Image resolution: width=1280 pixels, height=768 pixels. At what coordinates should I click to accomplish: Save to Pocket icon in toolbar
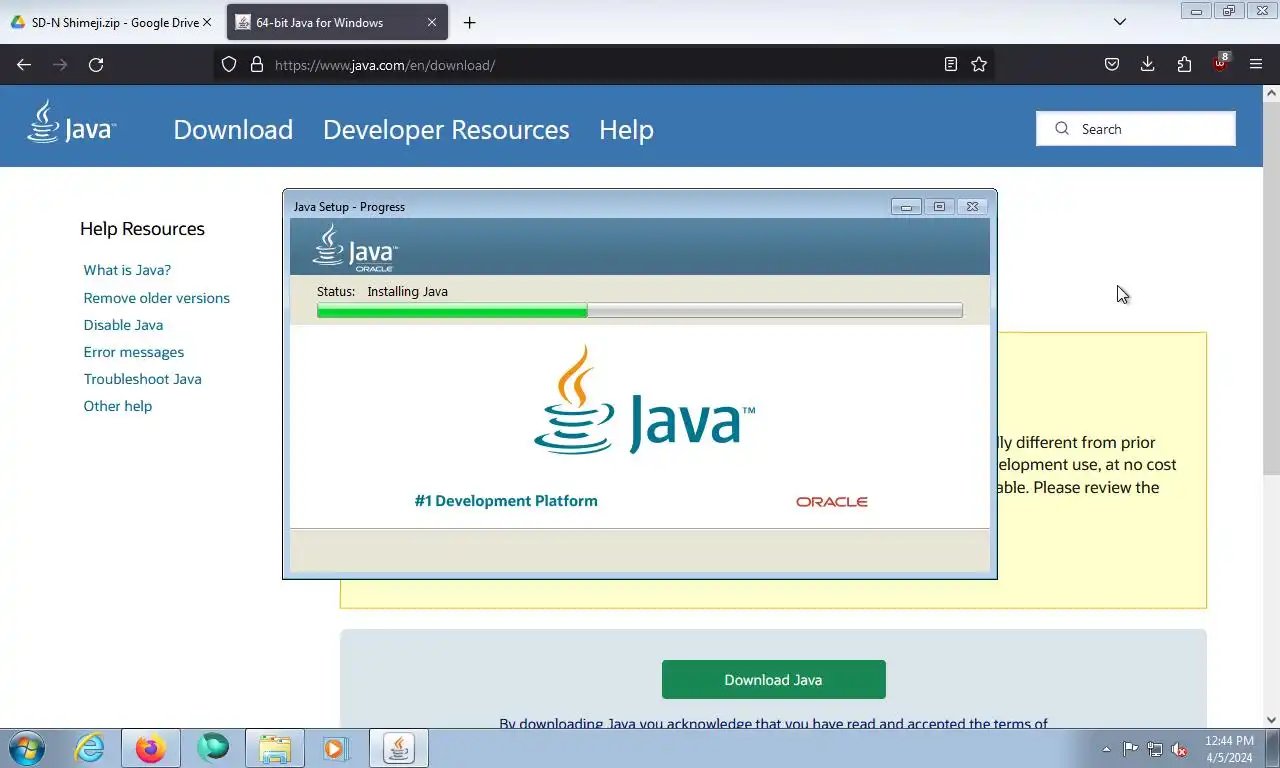tap(1112, 64)
